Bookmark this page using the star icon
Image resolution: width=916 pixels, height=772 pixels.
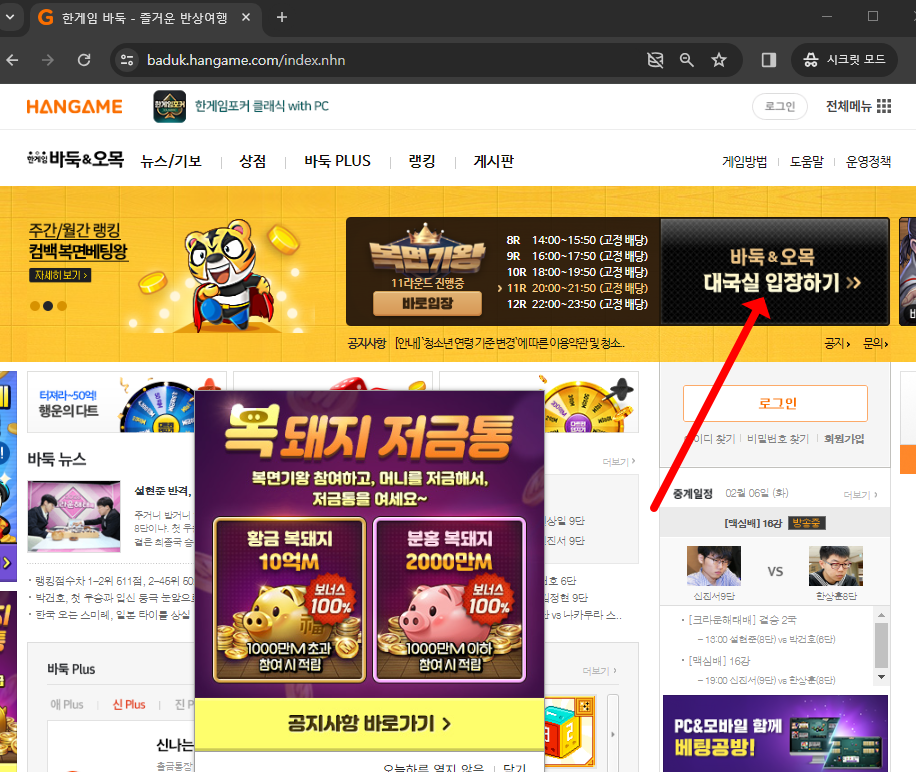pos(719,60)
